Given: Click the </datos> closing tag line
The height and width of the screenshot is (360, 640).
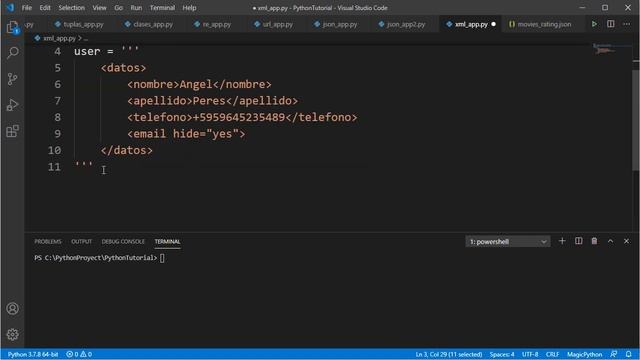Looking at the screenshot, I should [127, 150].
